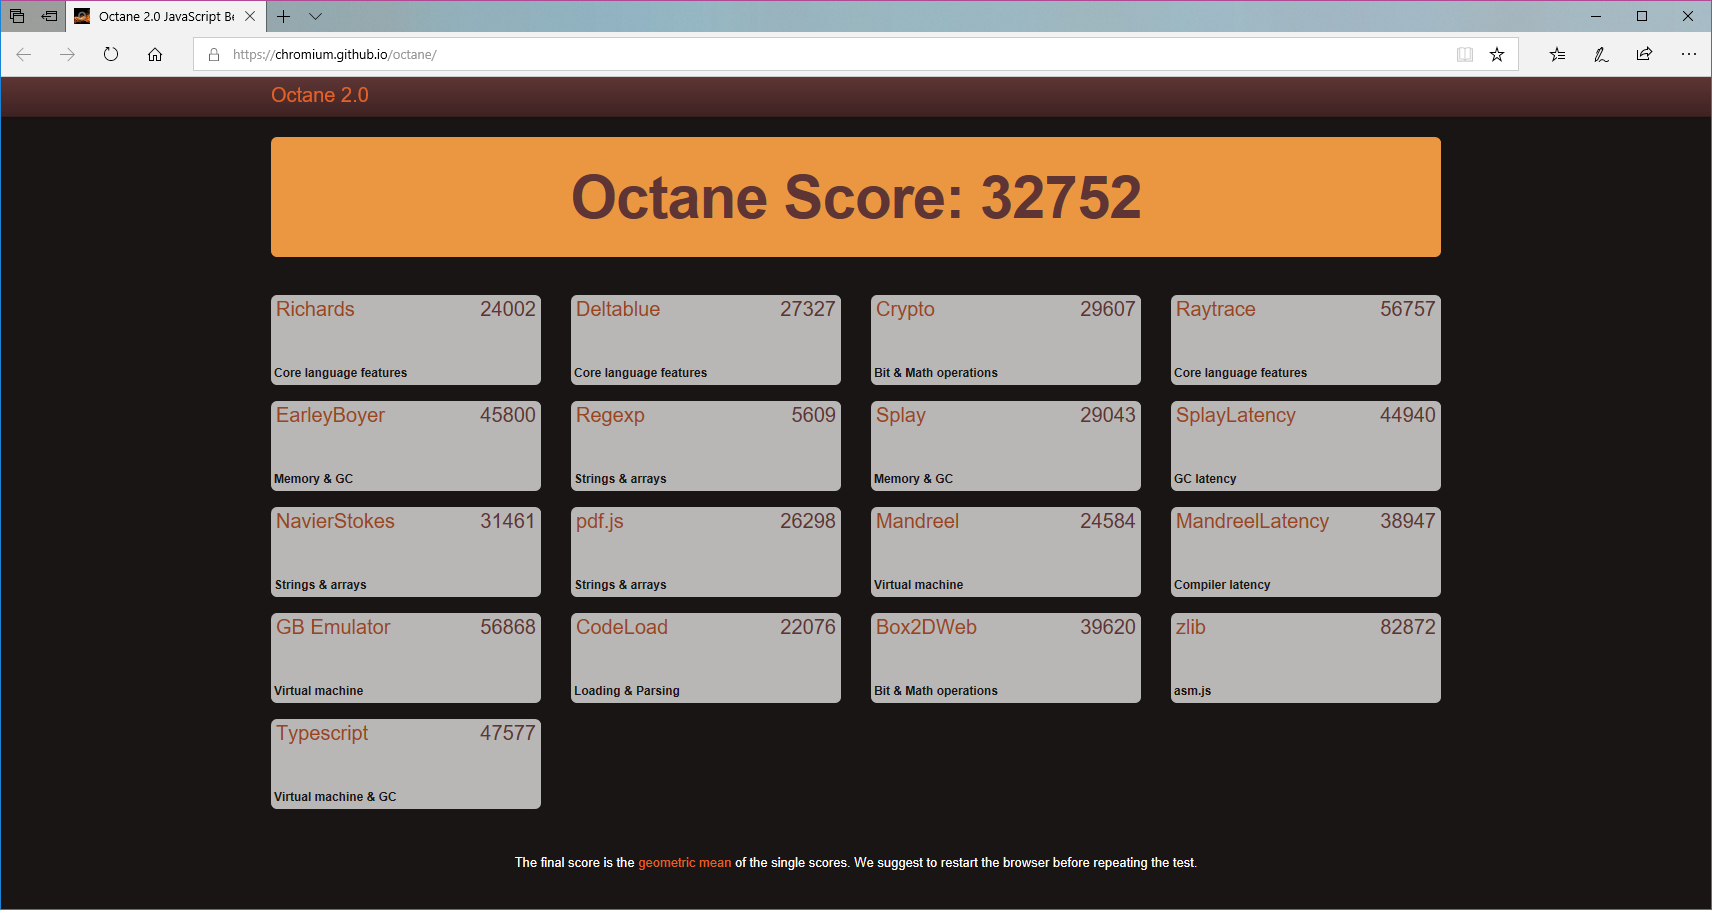Viewport: 1712px width, 910px height.
Task: Click the Deltablue benchmark name
Action: click(x=618, y=309)
